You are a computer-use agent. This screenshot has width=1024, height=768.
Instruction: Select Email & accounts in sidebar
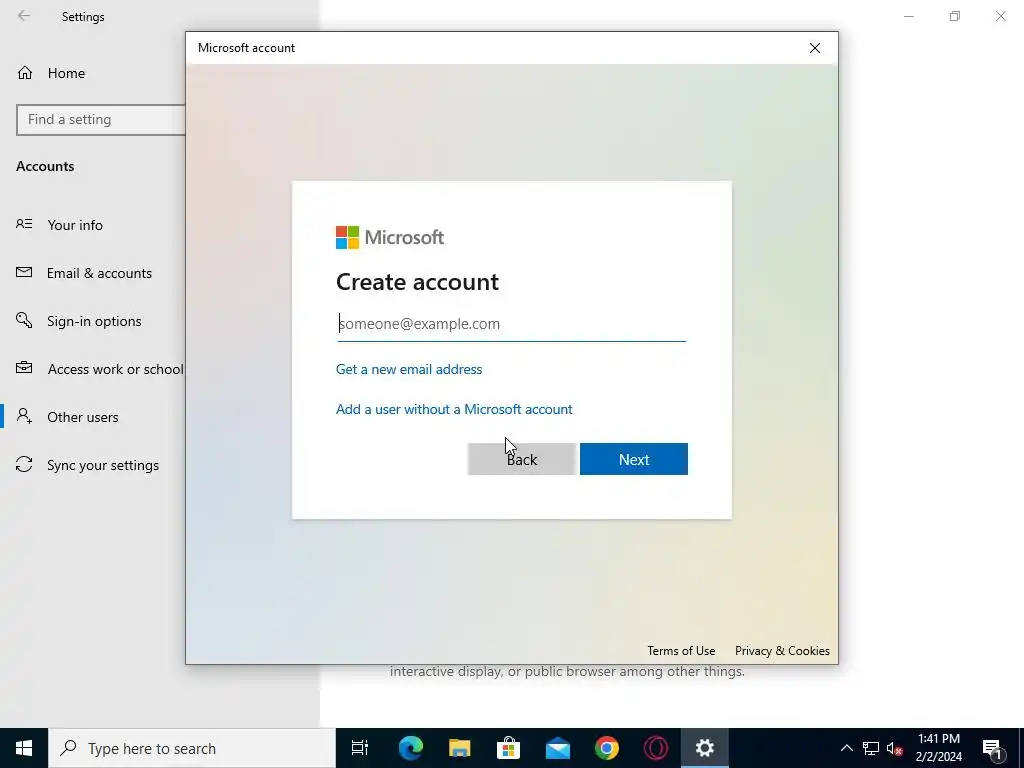coord(99,273)
